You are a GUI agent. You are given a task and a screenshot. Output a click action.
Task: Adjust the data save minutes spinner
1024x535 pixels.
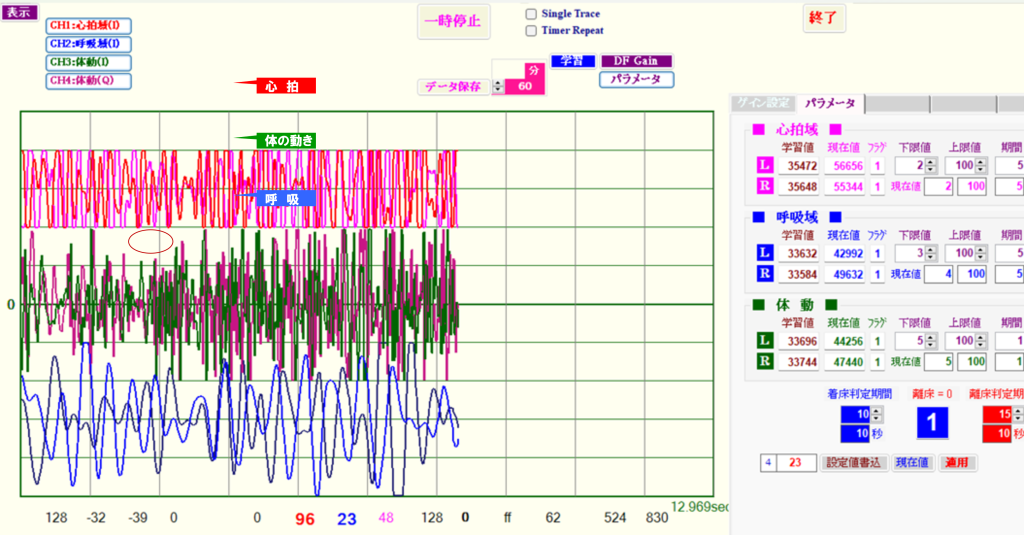pos(498,87)
